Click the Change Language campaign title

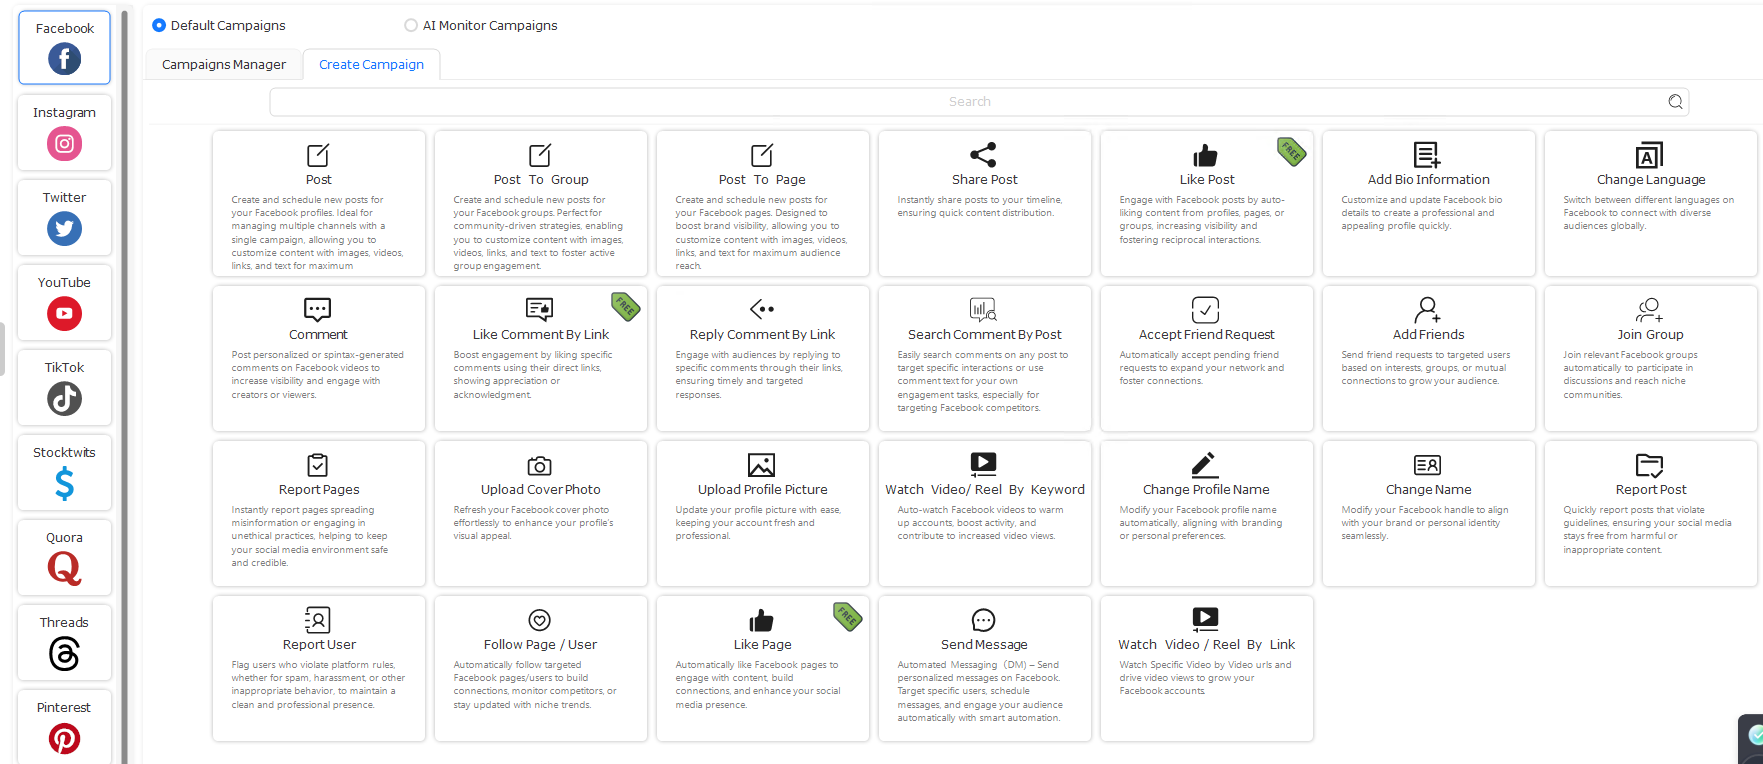(1651, 180)
